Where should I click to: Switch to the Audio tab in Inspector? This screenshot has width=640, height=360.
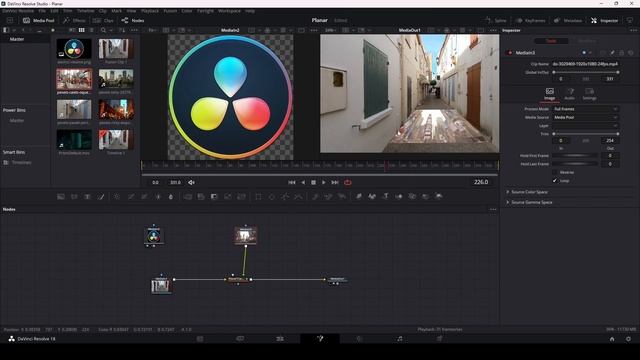[569, 94]
